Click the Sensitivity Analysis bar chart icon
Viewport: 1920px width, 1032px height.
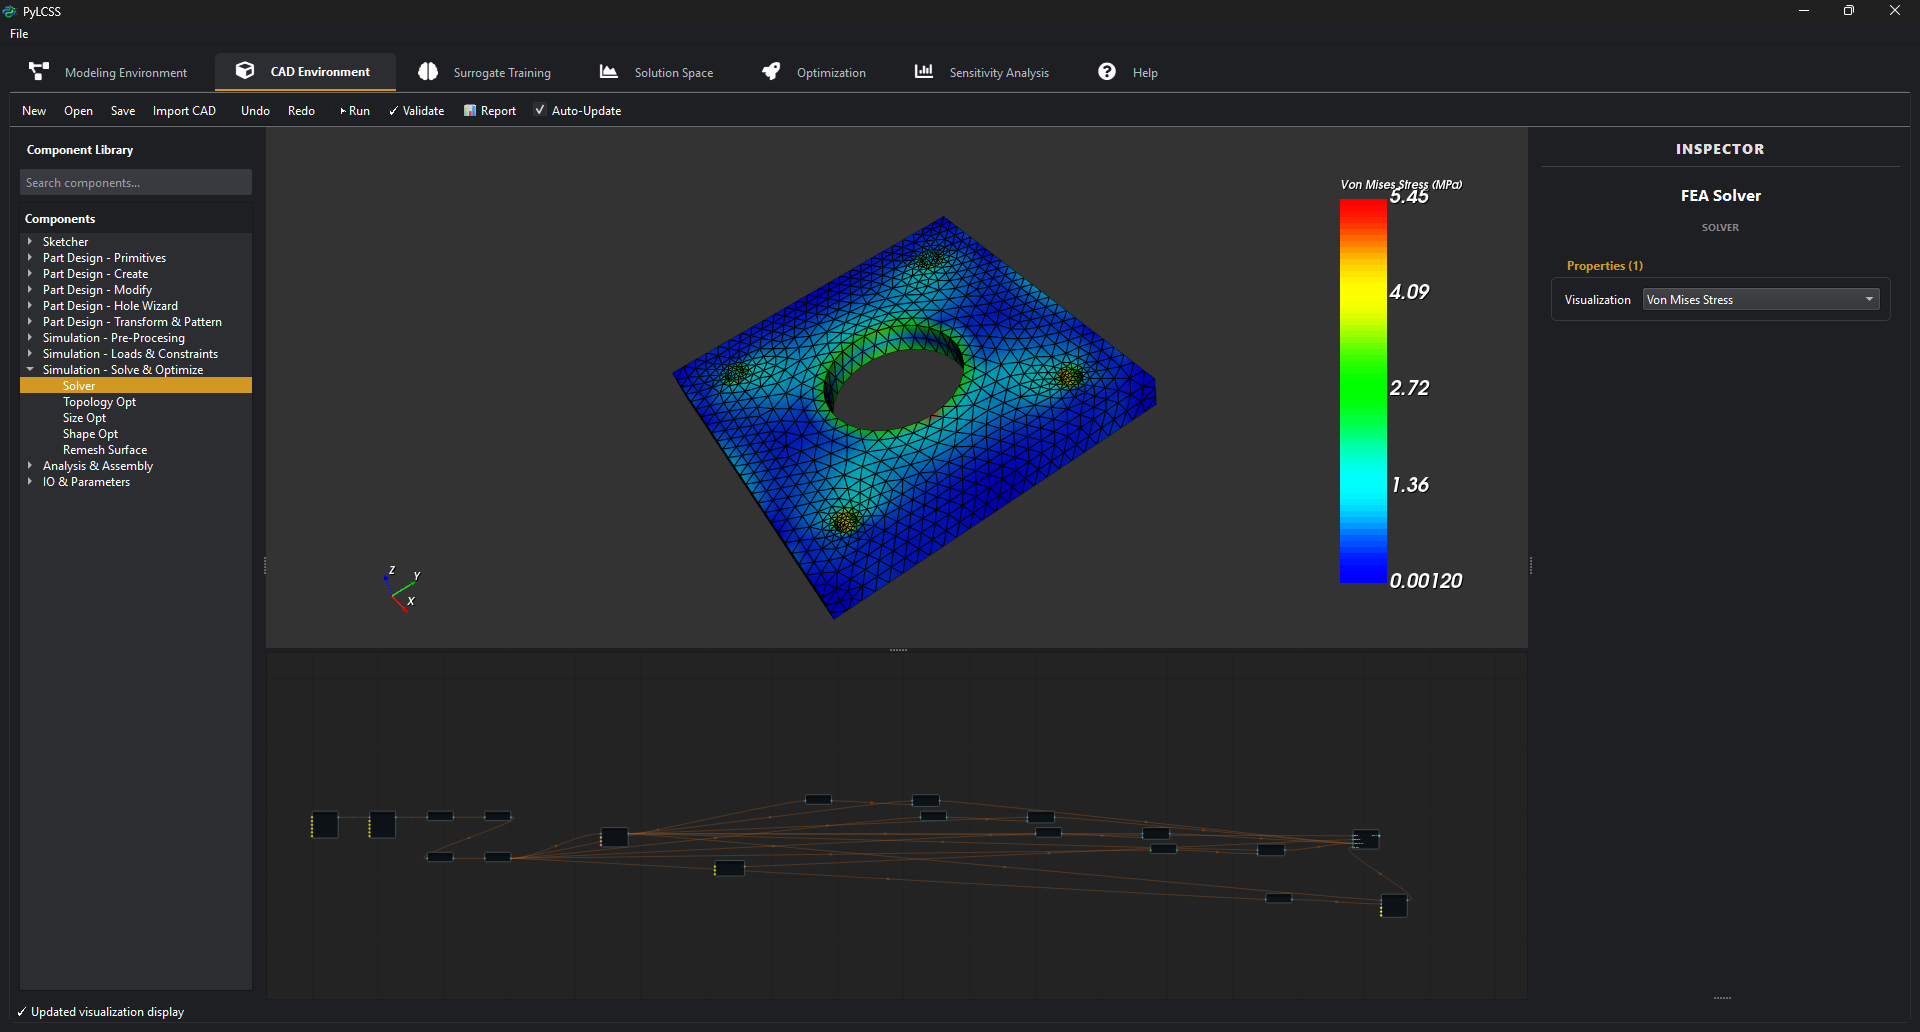(x=924, y=72)
